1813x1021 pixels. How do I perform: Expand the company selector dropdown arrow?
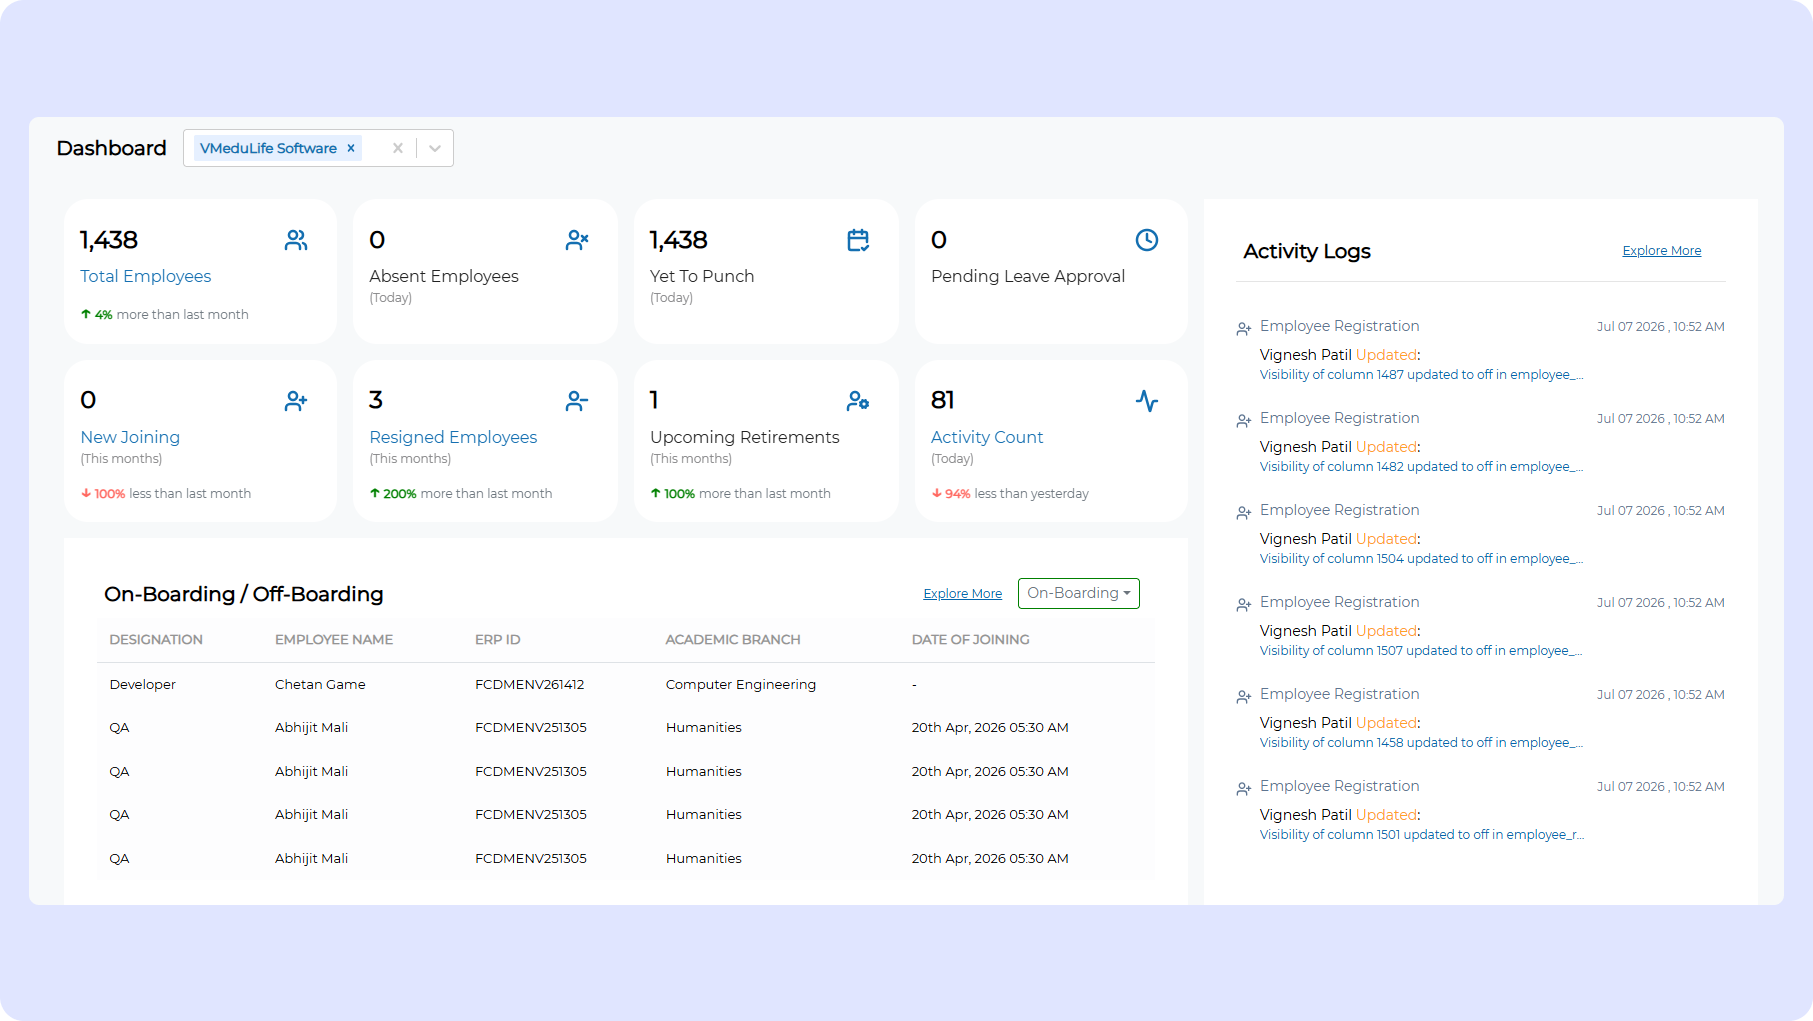click(x=435, y=148)
